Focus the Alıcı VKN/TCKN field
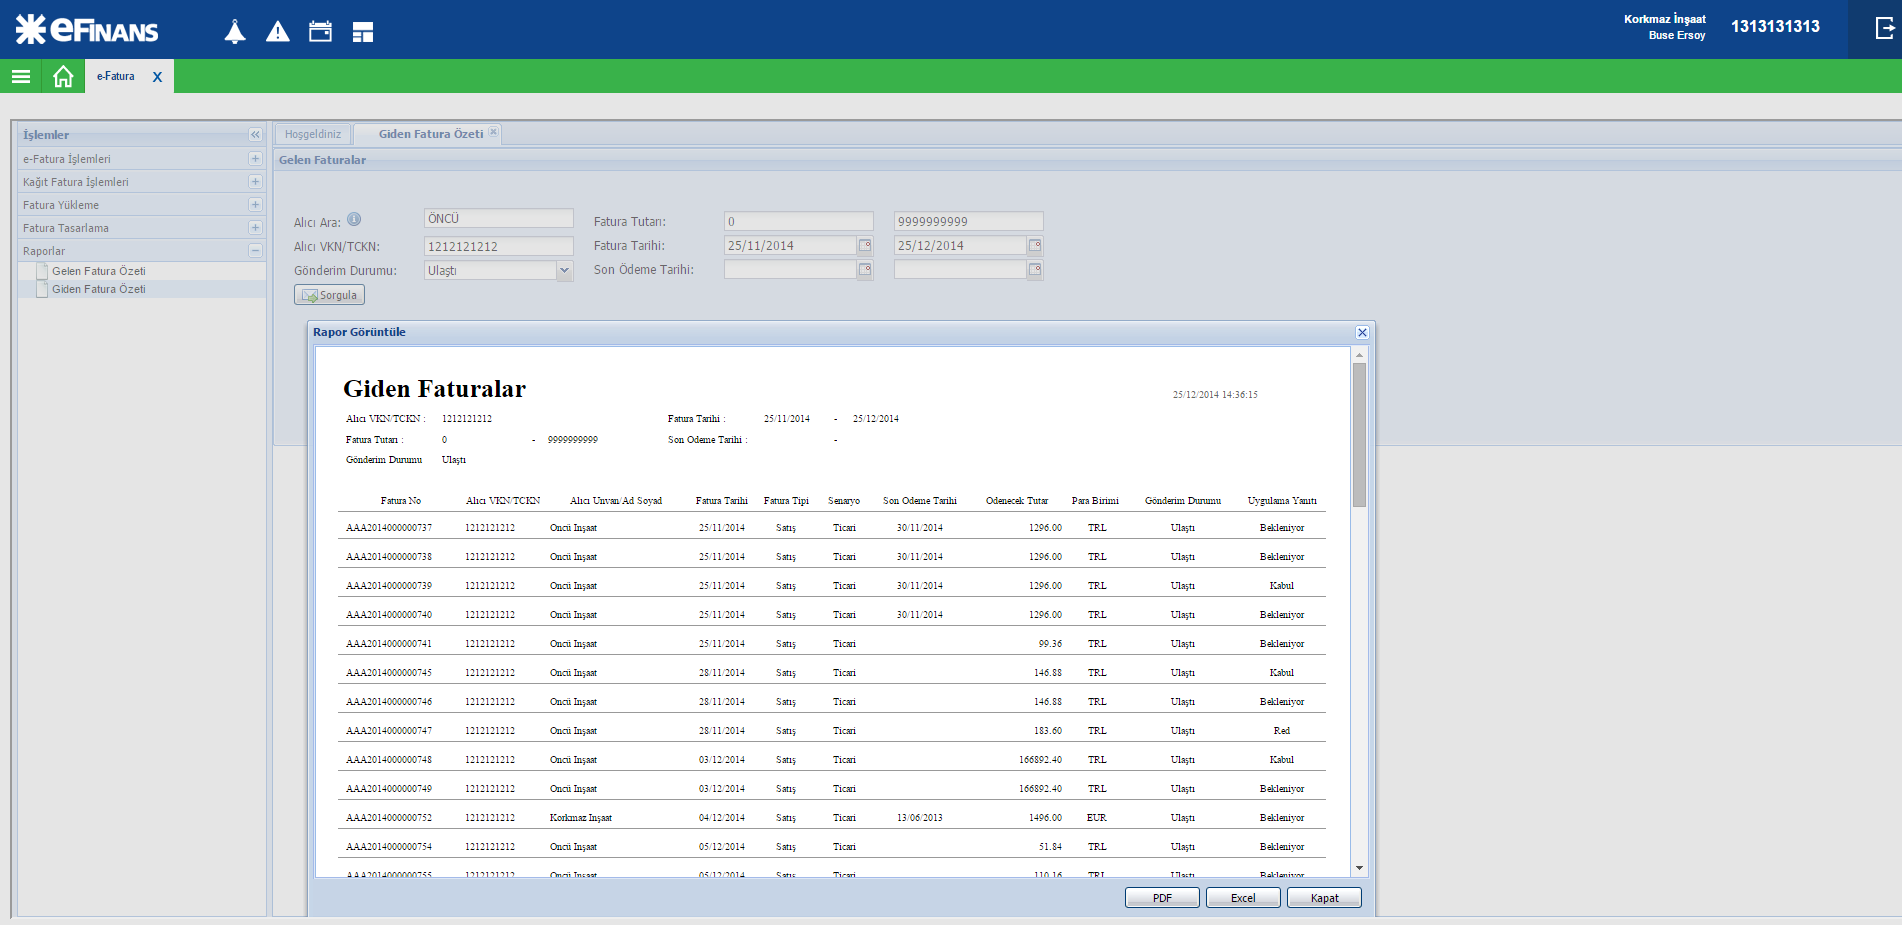The image size is (1902, 925). click(499, 246)
